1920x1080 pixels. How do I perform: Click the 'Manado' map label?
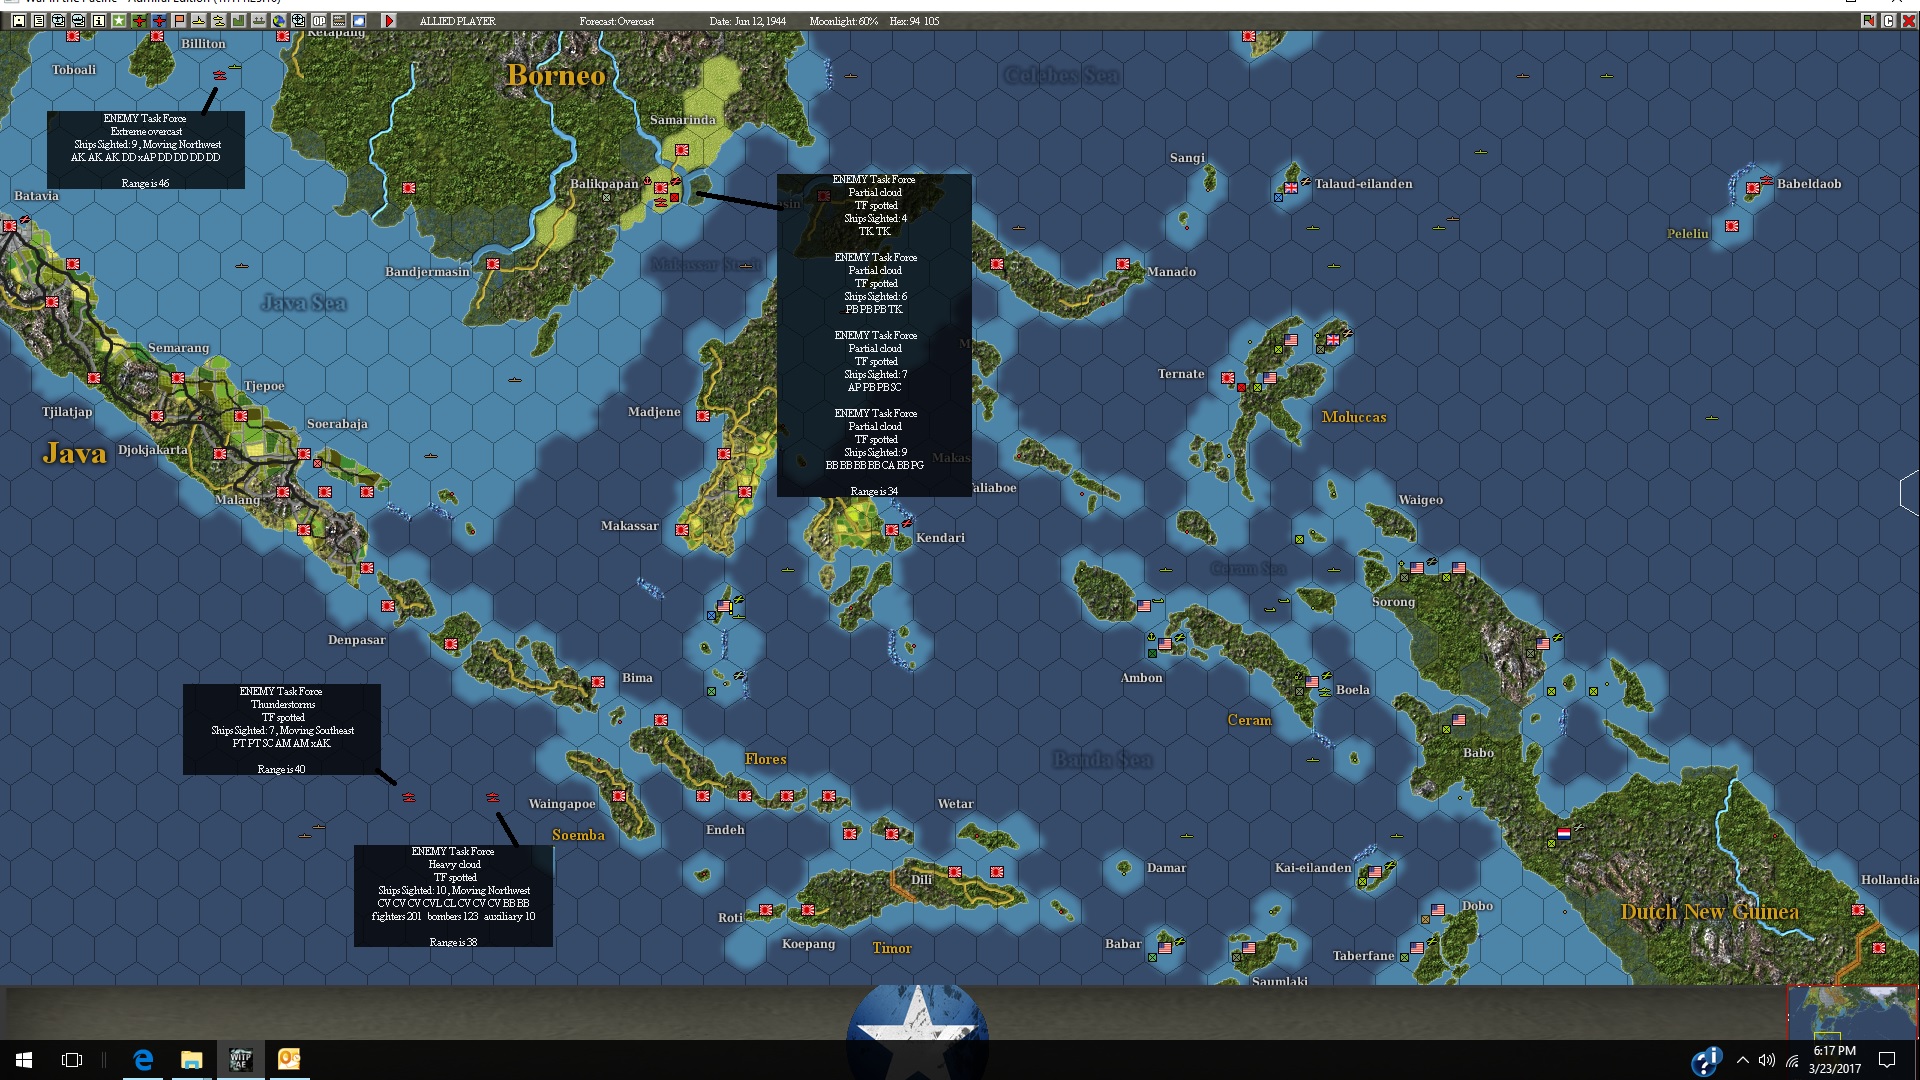click(x=1171, y=272)
